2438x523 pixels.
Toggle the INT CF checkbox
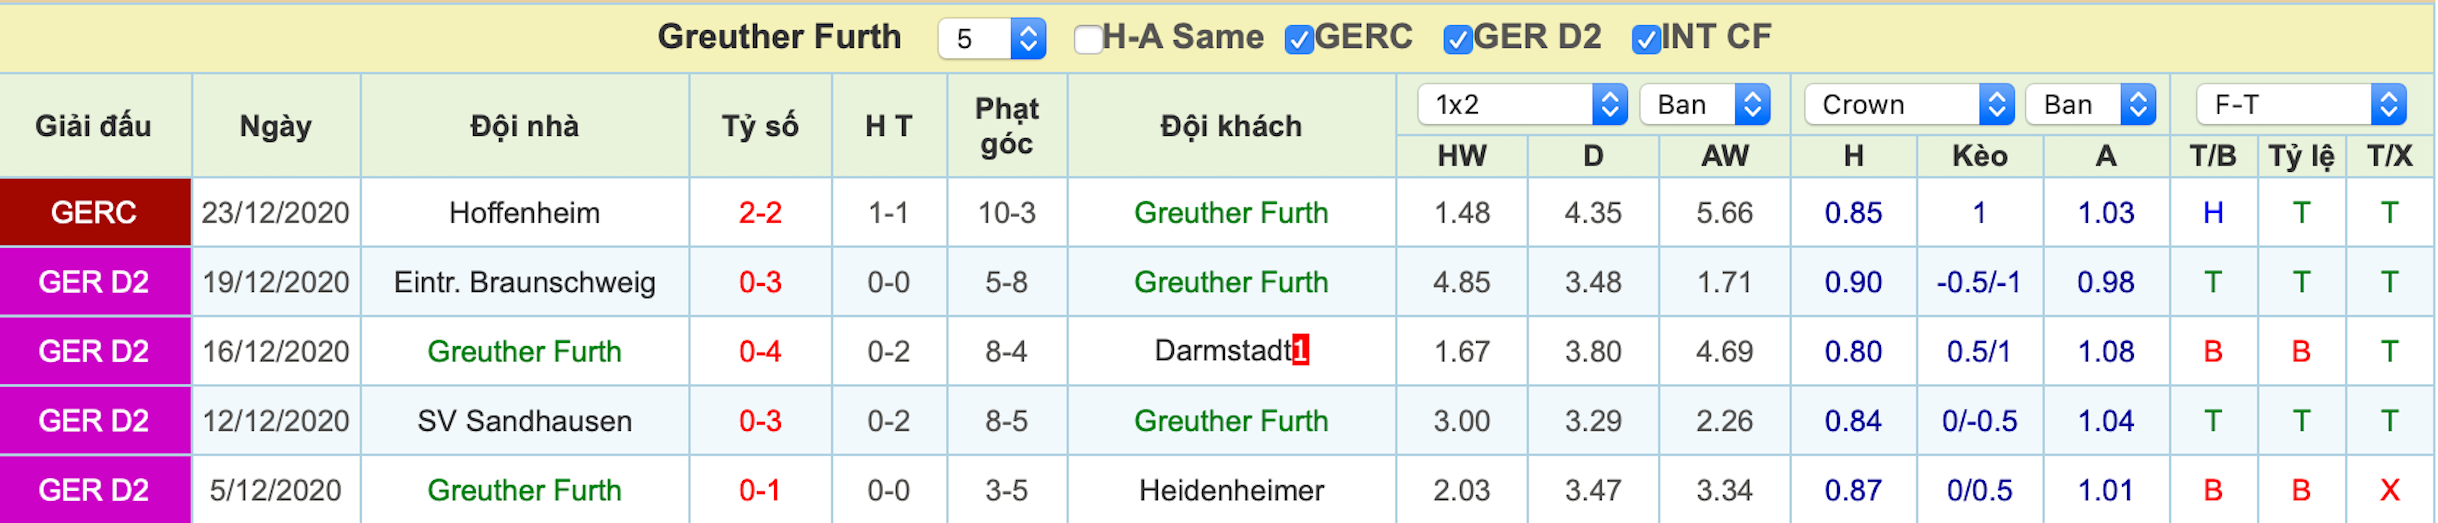point(1646,39)
